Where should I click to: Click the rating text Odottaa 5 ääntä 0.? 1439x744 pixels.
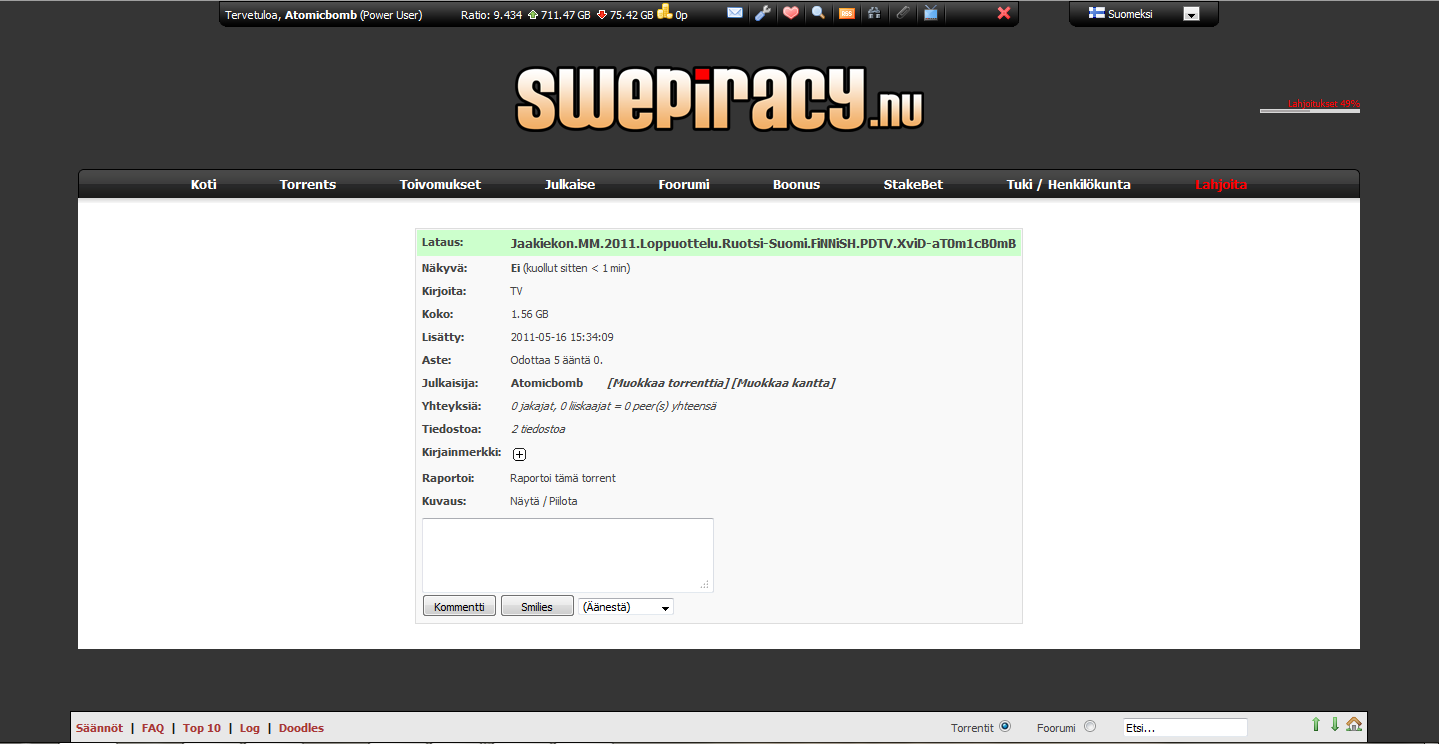coord(557,360)
